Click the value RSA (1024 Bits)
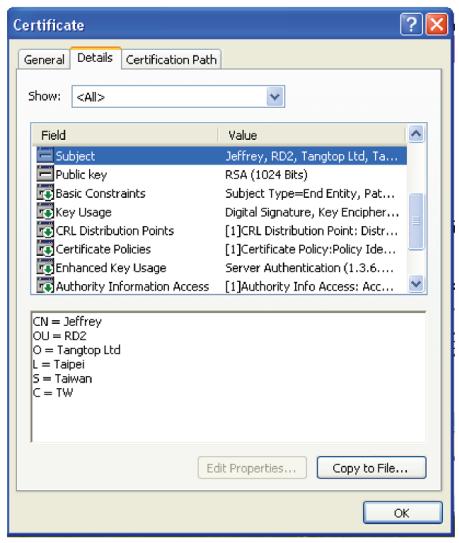 click(x=266, y=175)
